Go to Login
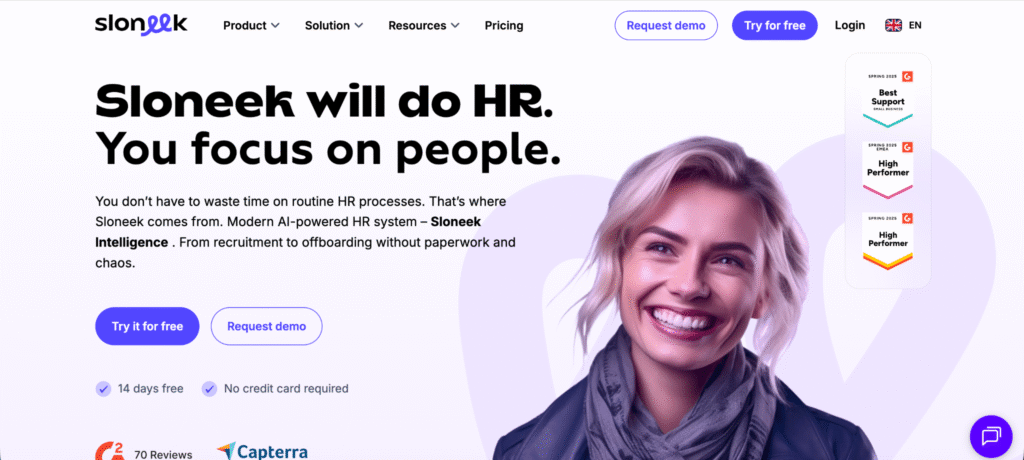Screen dimensions: 1024x460 850,25
